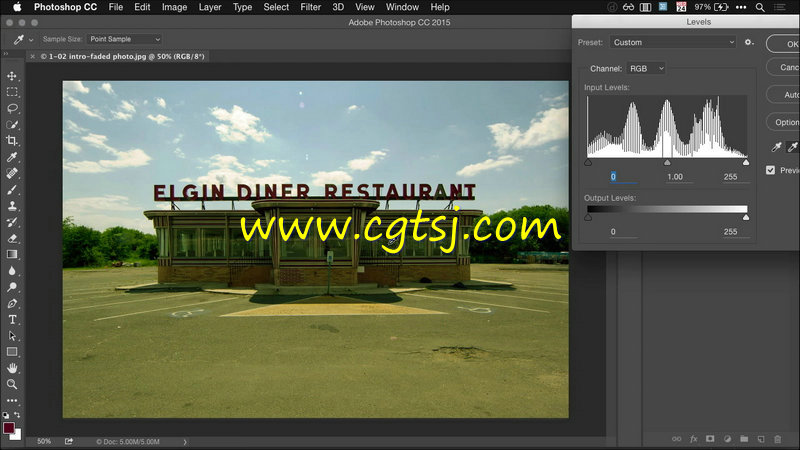
Task: Select the Rectangle shape tool
Action: 12,352
